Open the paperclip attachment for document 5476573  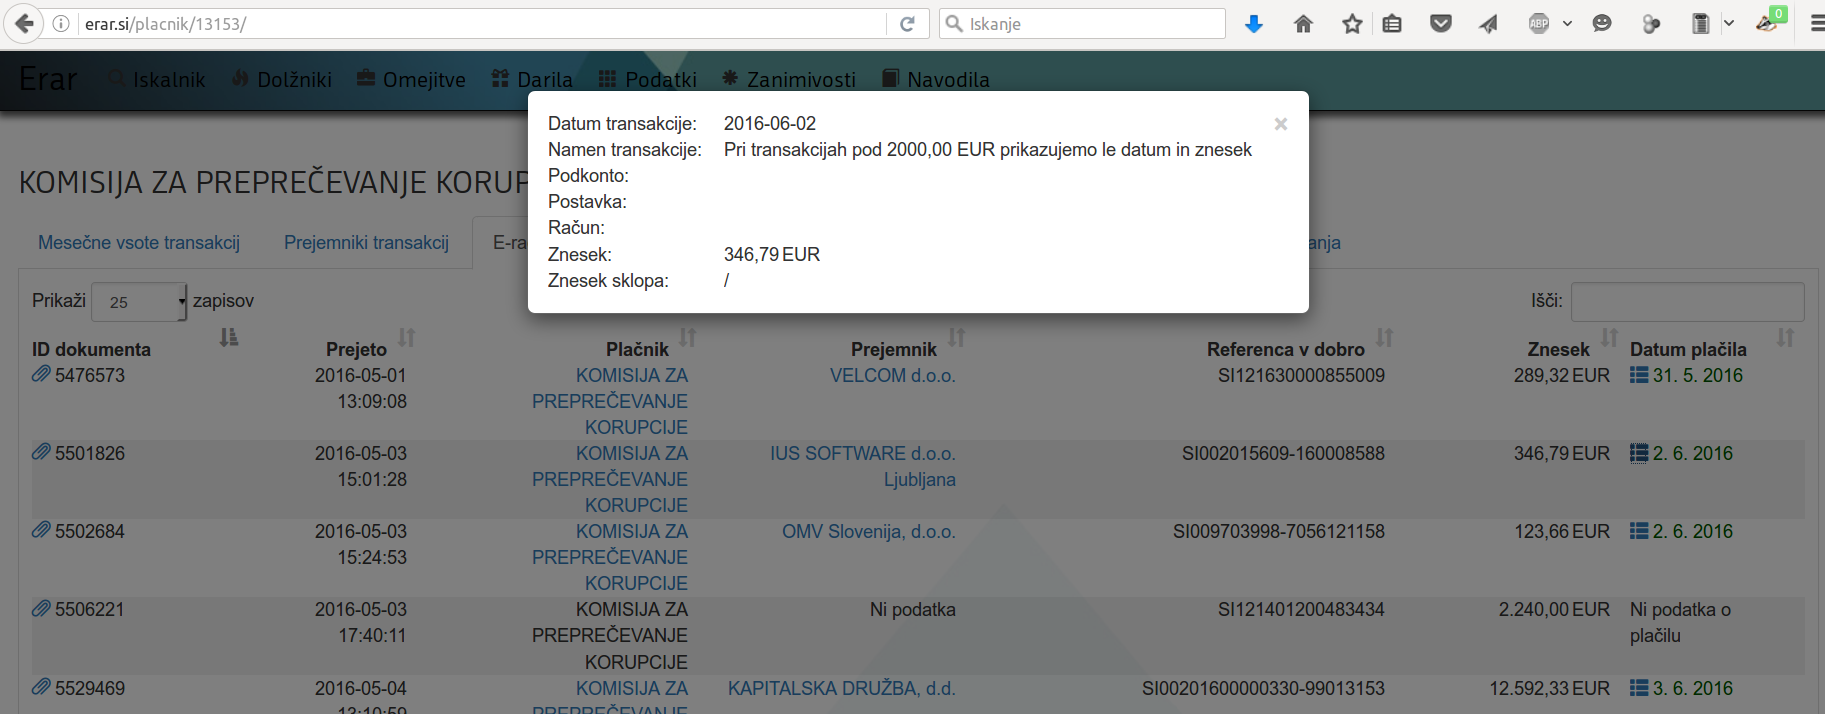pyautogui.click(x=41, y=374)
